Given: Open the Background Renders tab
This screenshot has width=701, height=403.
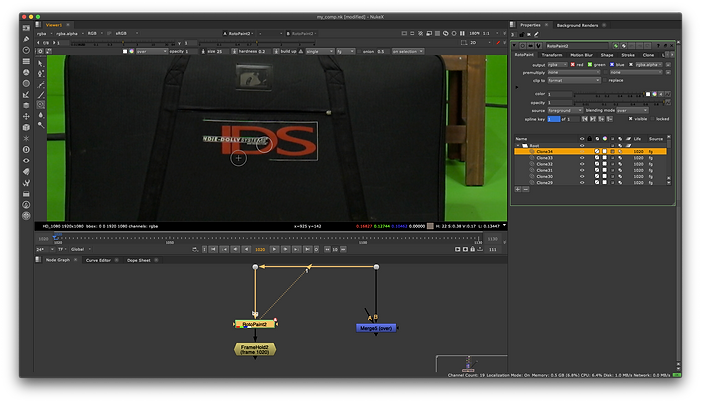Looking at the screenshot, I should [577, 25].
